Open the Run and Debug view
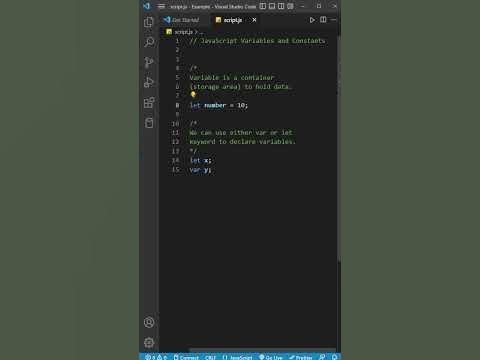 click(149, 82)
